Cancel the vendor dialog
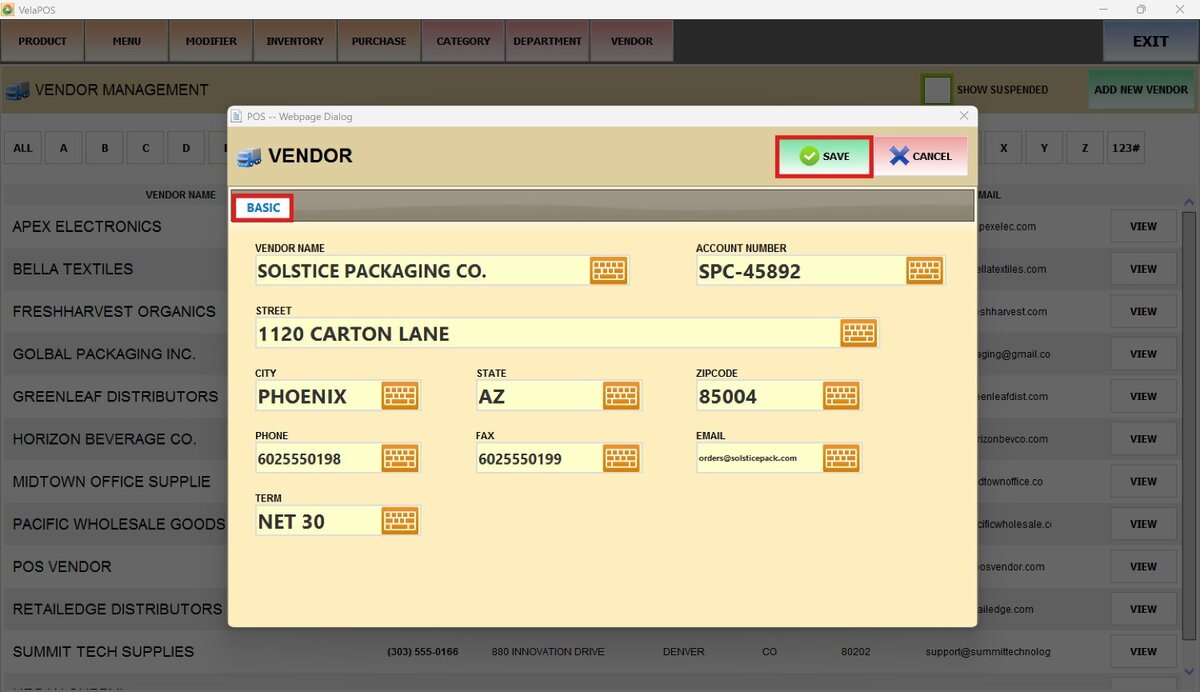The height and width of the screenshot is (692, 1200). click(921, 156)
